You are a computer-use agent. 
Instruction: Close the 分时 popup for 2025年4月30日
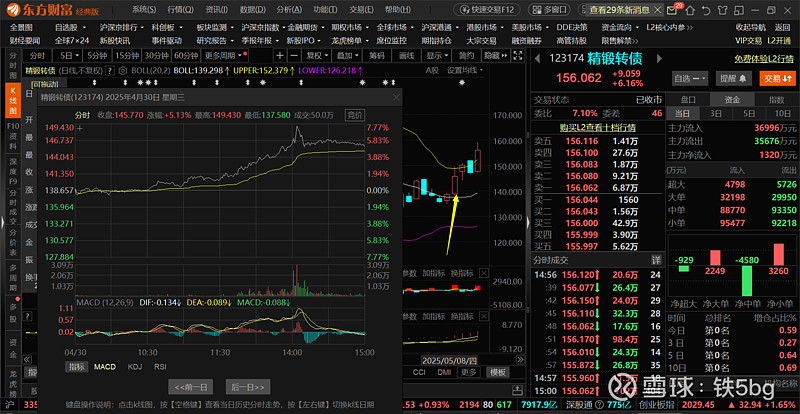tap(396, 97)
